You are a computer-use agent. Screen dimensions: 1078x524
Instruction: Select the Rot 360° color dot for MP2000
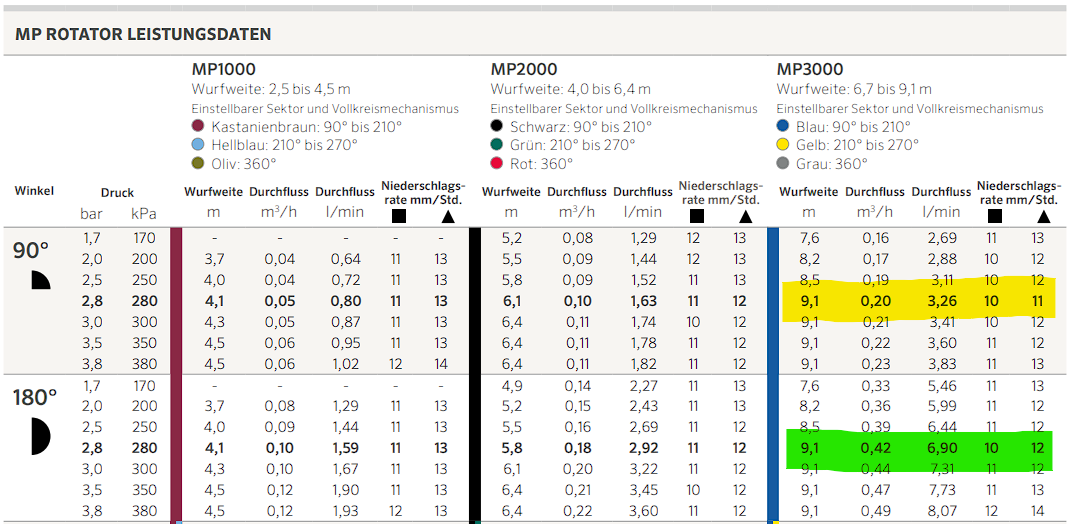497,164
